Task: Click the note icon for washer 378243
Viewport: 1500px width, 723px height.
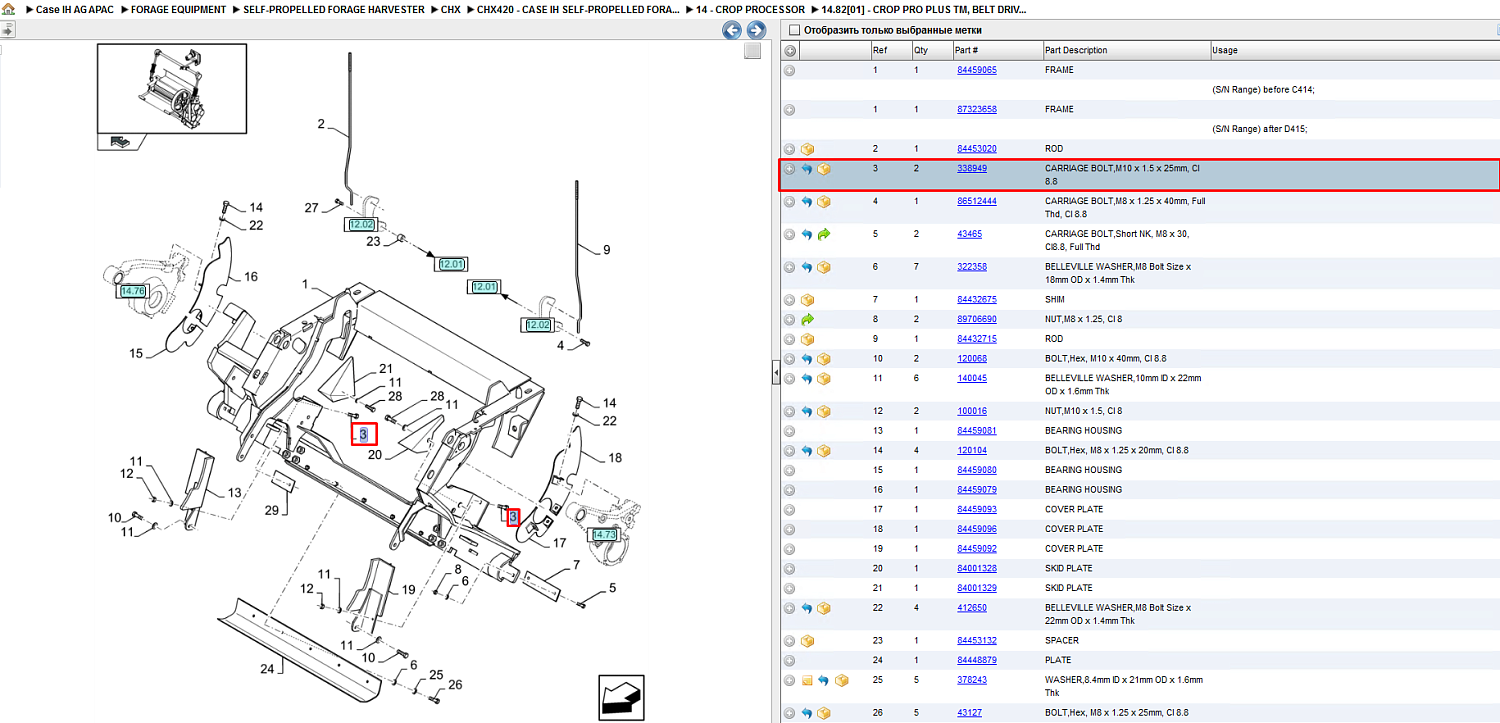Action: tap(807, 680)
